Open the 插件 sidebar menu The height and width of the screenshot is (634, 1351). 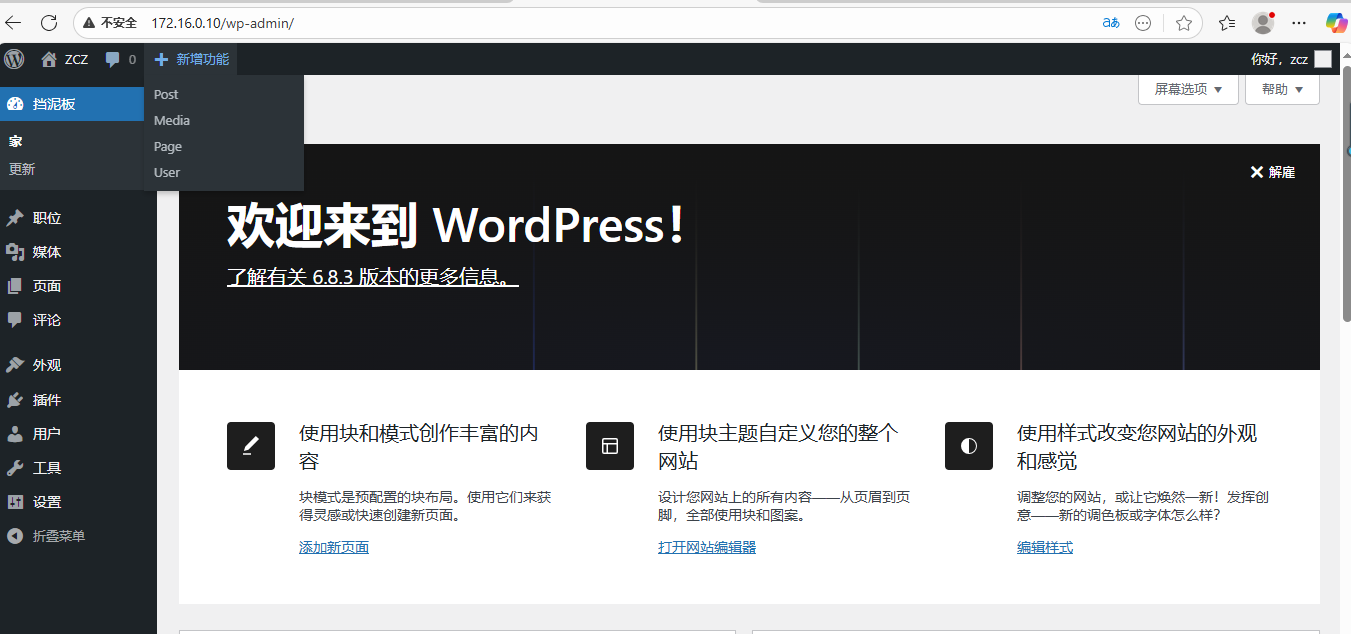pyautogui.click(x=78, y=400)
